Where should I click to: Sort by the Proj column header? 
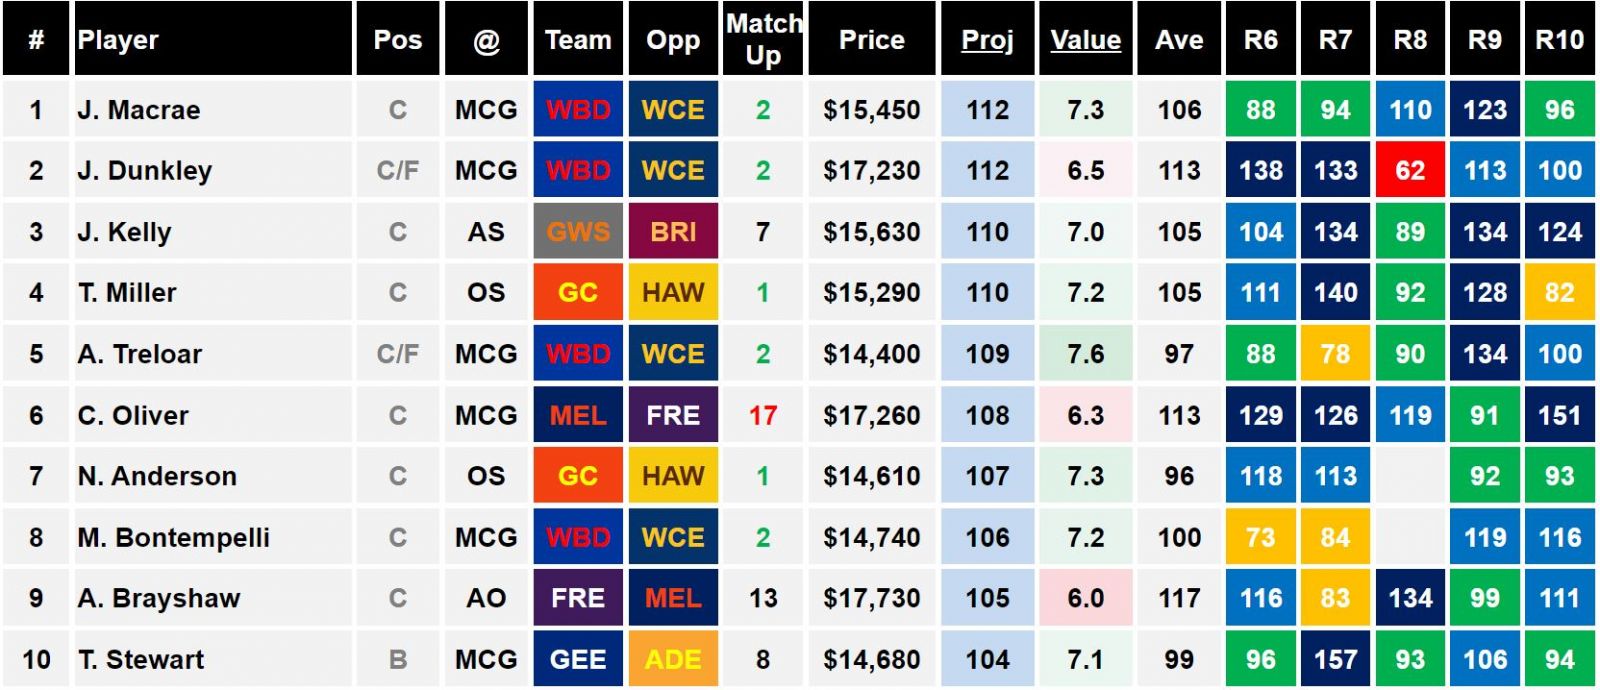987,40
